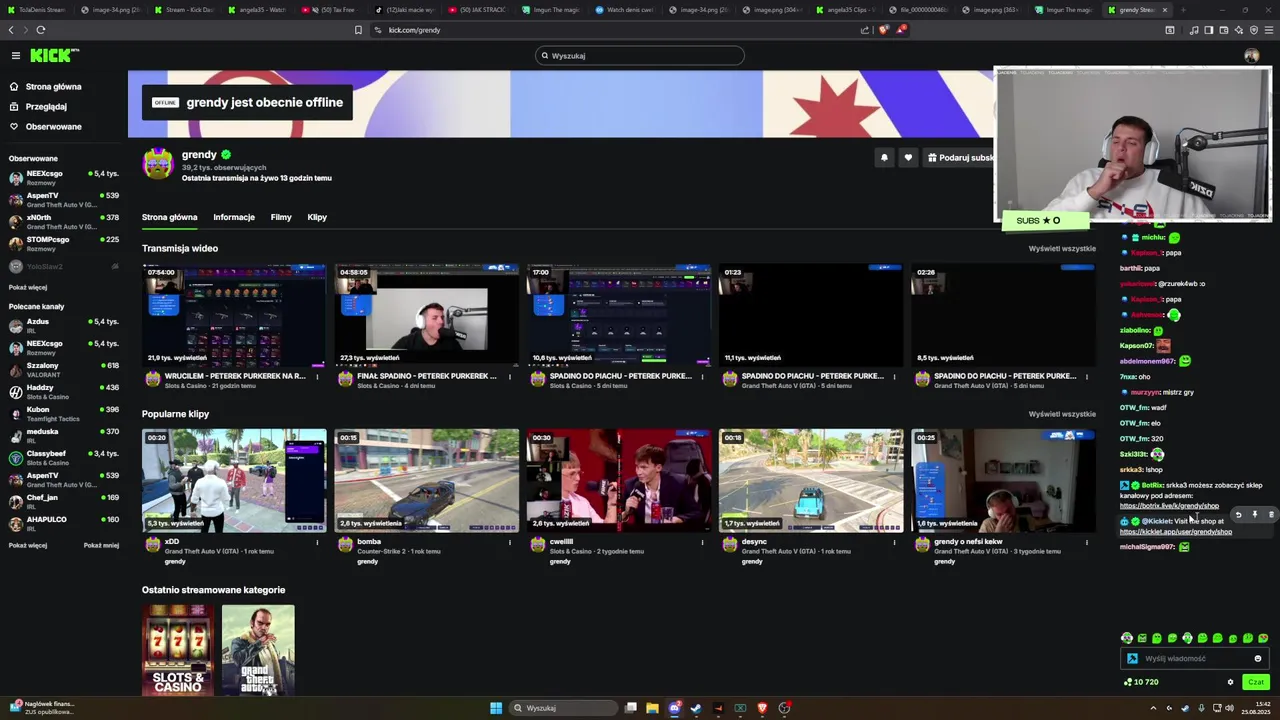Open Brave music playlist icon
1280x720 pixels.
point(1194,30)
